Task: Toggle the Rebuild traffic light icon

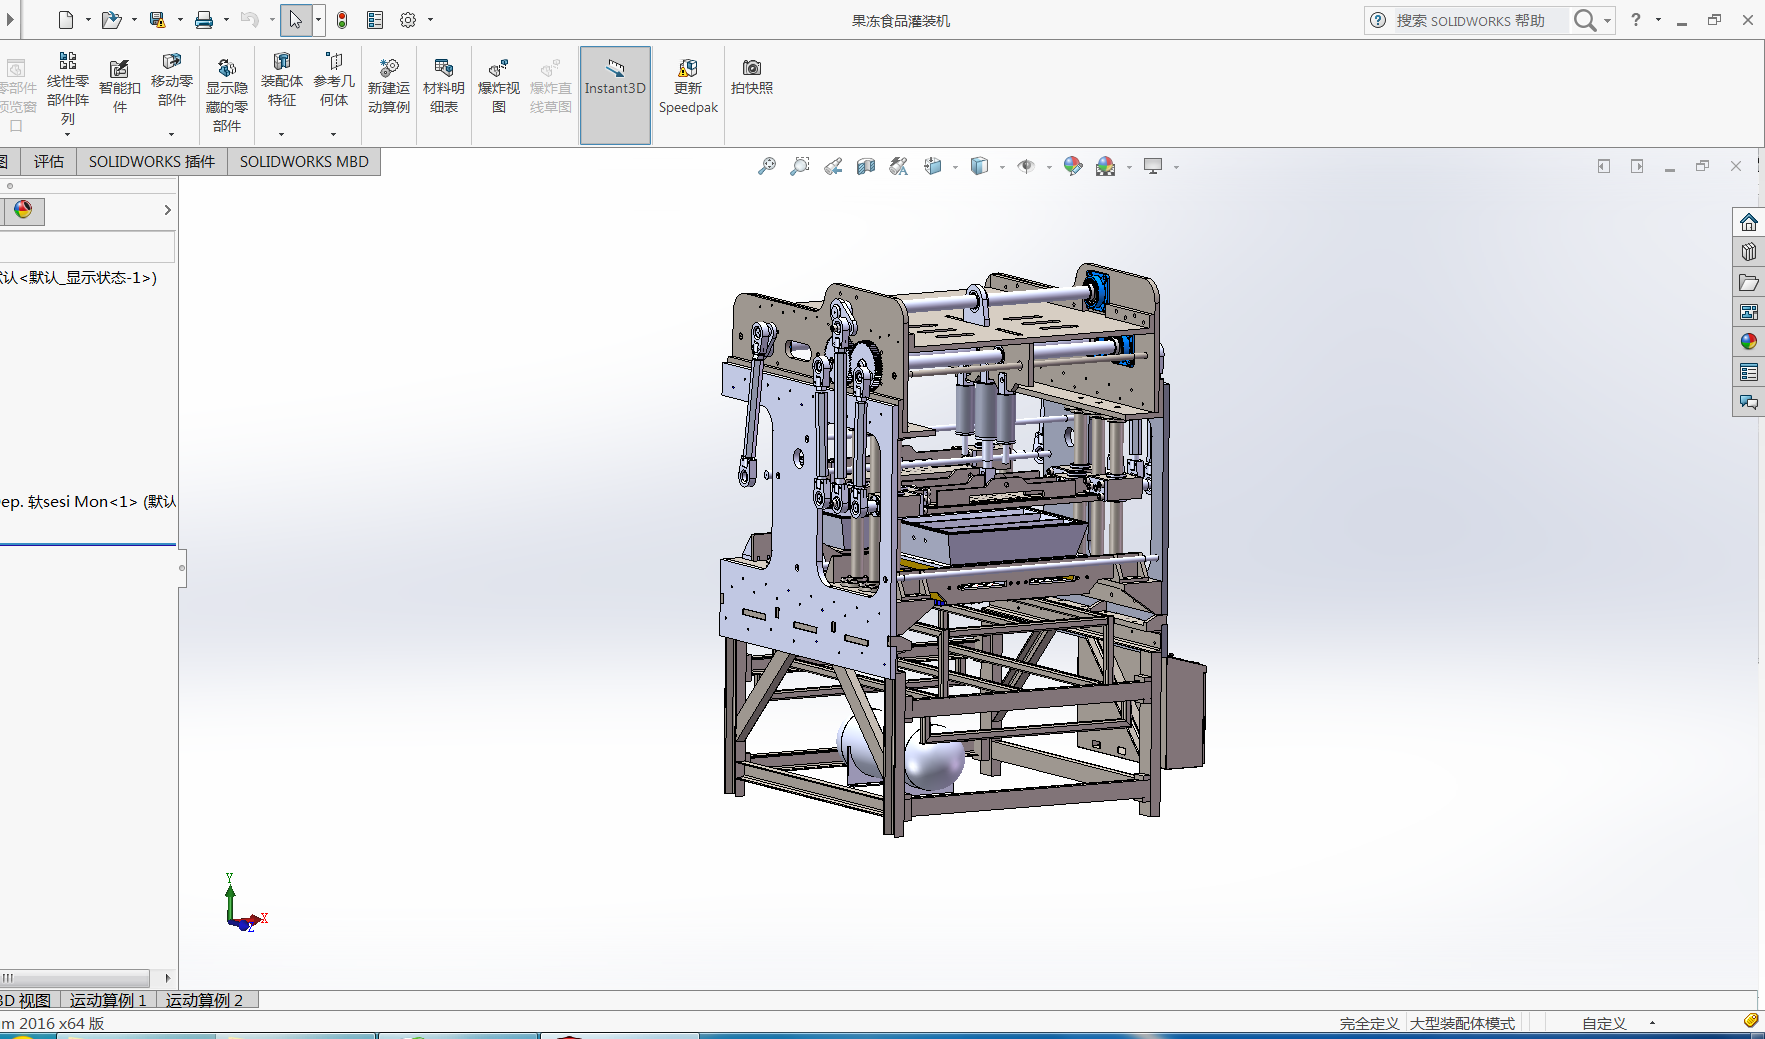Action: 342,20
